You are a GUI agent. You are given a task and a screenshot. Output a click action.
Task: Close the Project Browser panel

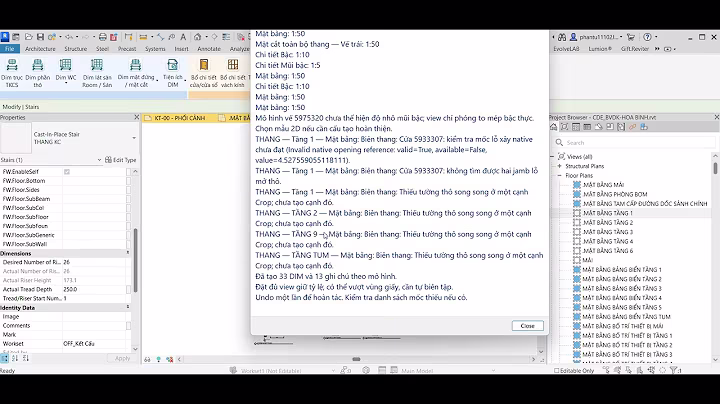pyautogui.click(x=716, y=118)
